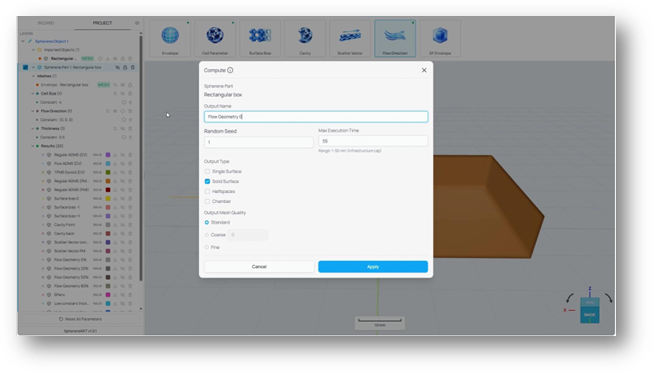Toggle visibility of Envelope Rectangular box mesh
The image size is (654, 374).
point(123,85)
